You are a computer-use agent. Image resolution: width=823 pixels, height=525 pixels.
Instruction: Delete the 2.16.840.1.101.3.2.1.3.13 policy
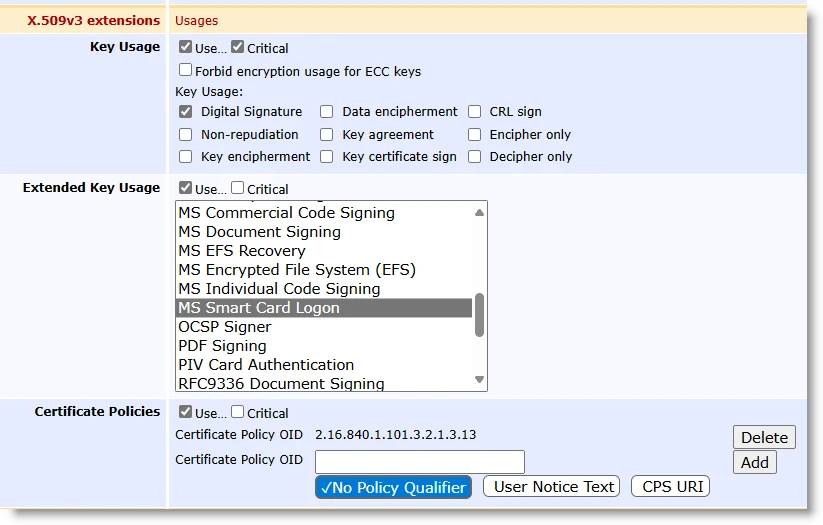coord(764,437)
